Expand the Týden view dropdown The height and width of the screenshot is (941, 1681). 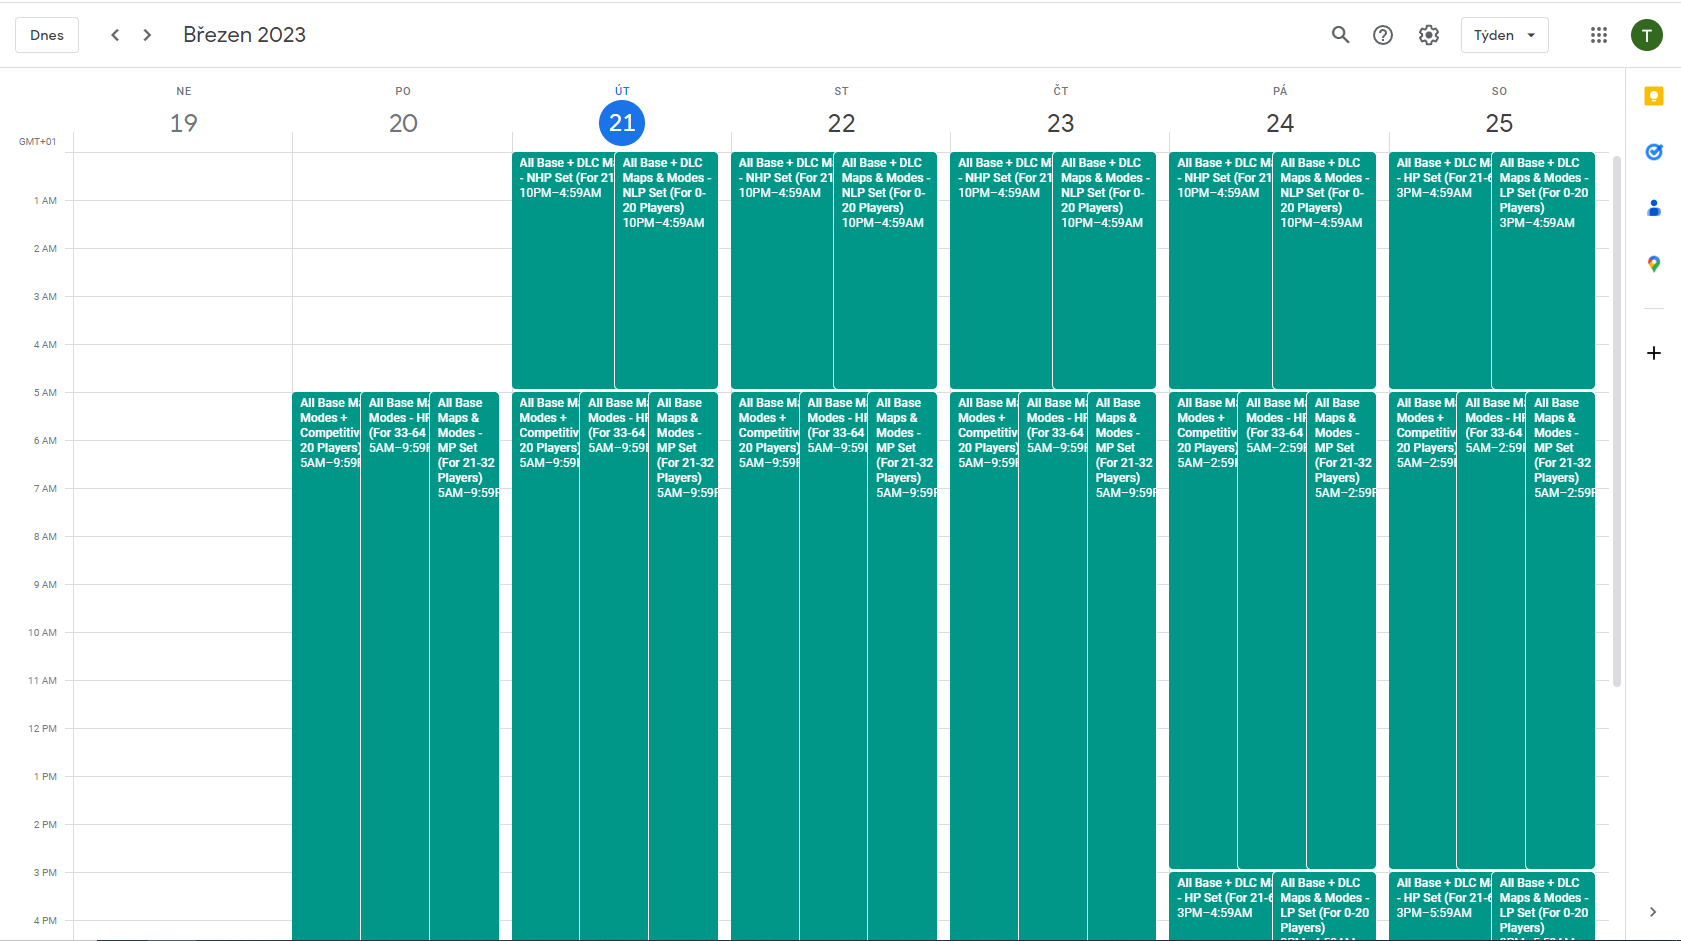click(x=1504, y=35)
